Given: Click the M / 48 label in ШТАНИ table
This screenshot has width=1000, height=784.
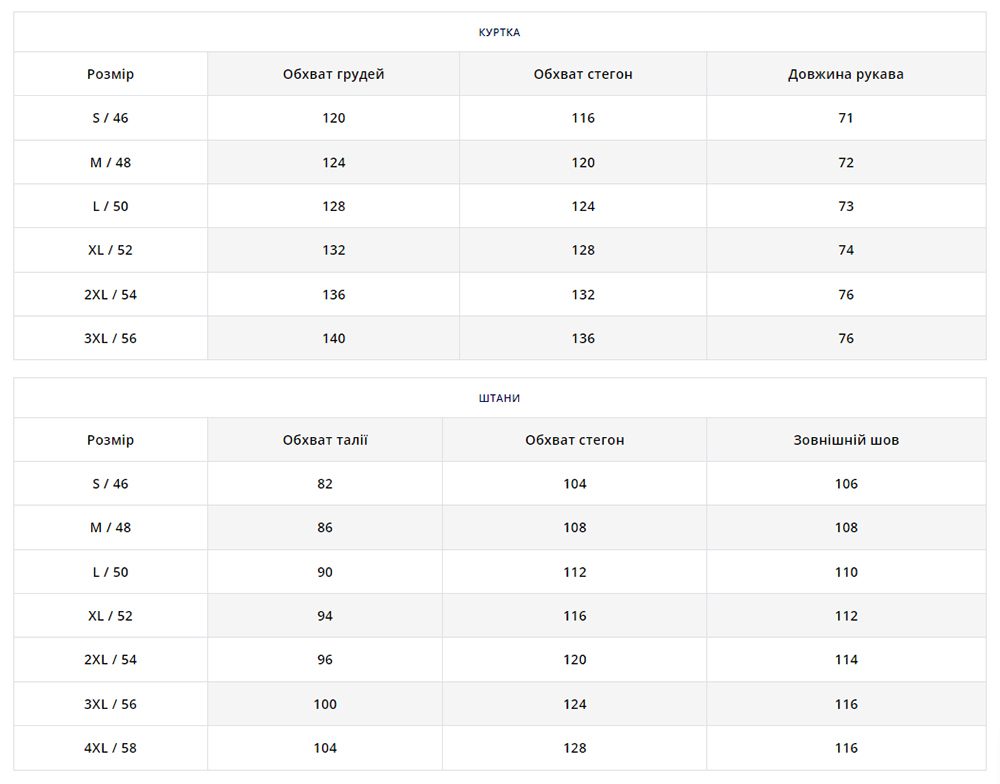Looking at the screenshot, I should click(110, 528).
